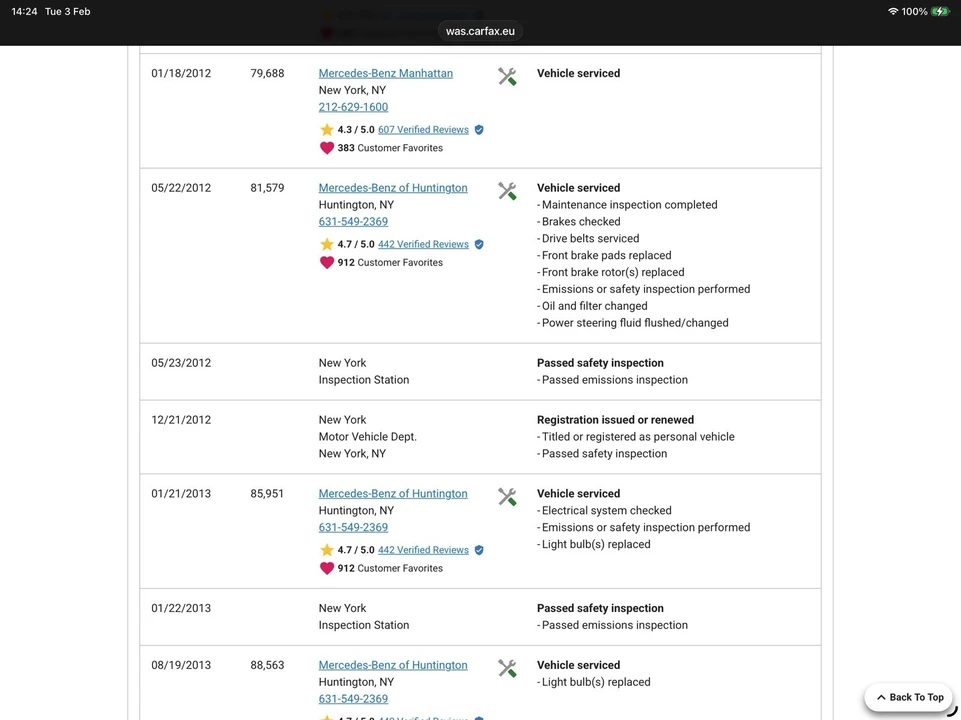Click the 4.7 star icon in the 05/22/2012 row
The image size is (961, 720).
(327, 244)
